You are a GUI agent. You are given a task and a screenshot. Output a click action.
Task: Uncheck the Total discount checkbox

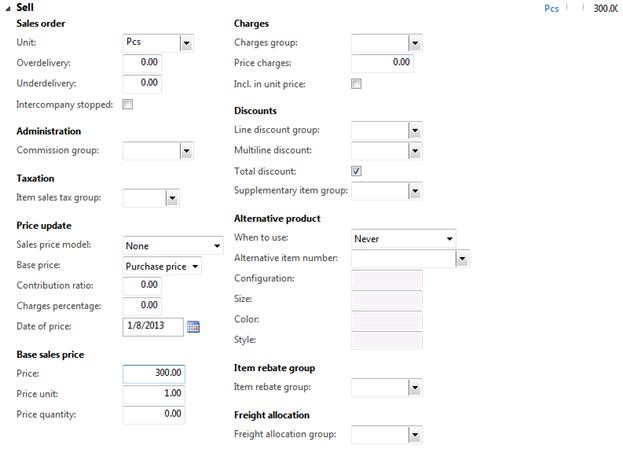pos(356,171)
